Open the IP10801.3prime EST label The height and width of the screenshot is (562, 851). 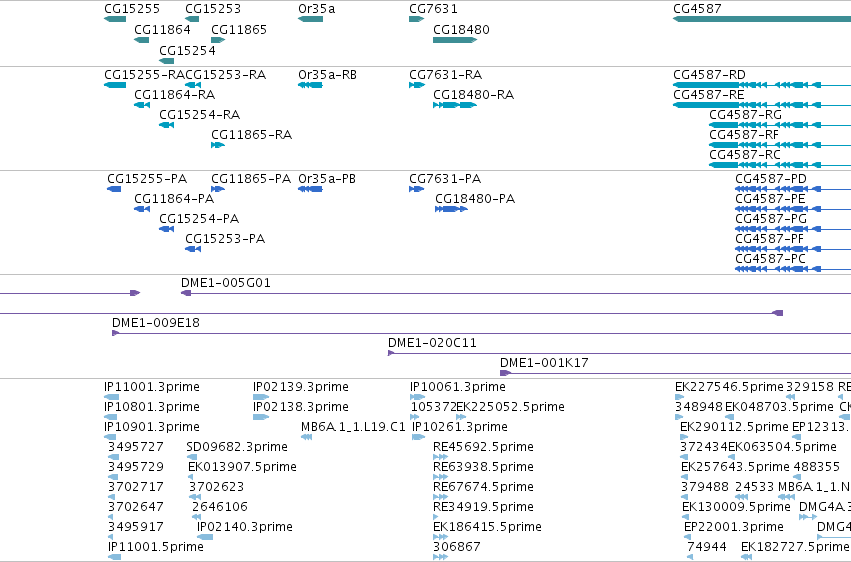152,407
